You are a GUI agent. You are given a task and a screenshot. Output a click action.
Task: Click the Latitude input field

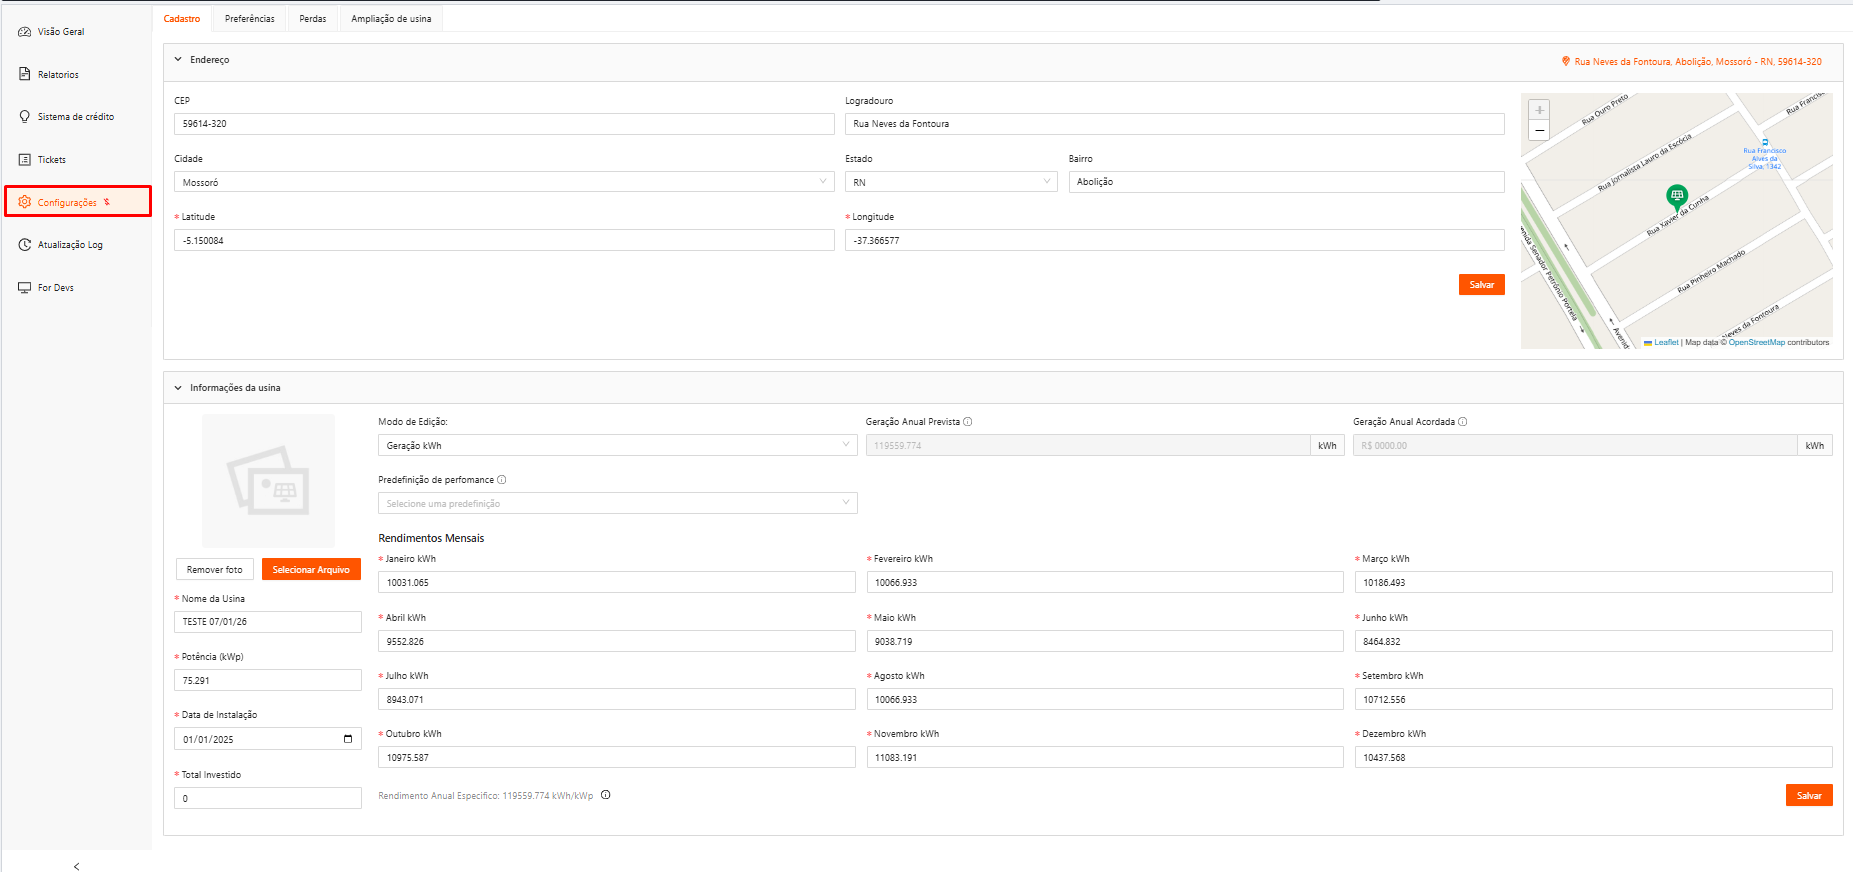(504, 240)
